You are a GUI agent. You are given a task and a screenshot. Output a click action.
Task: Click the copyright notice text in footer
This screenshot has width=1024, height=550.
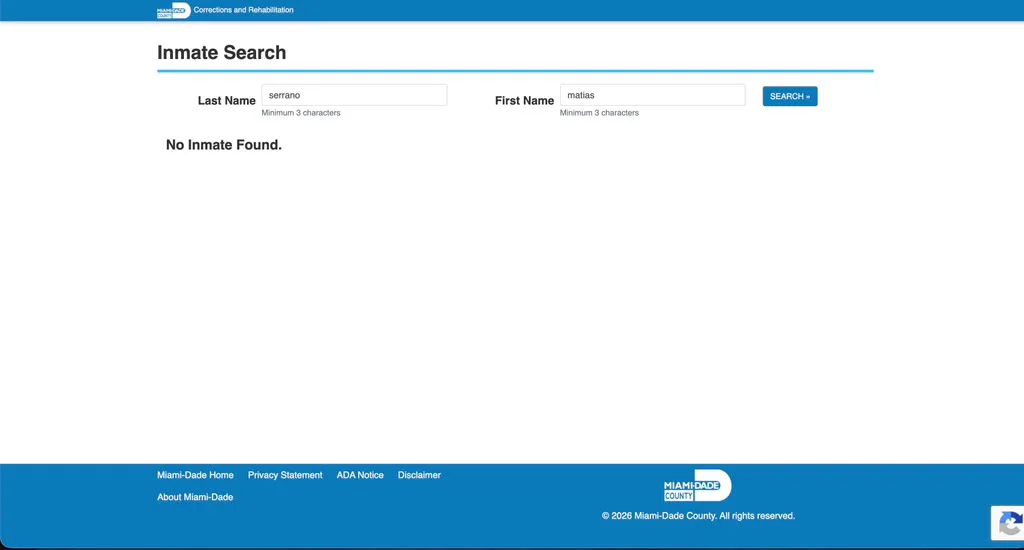(698, 516)
